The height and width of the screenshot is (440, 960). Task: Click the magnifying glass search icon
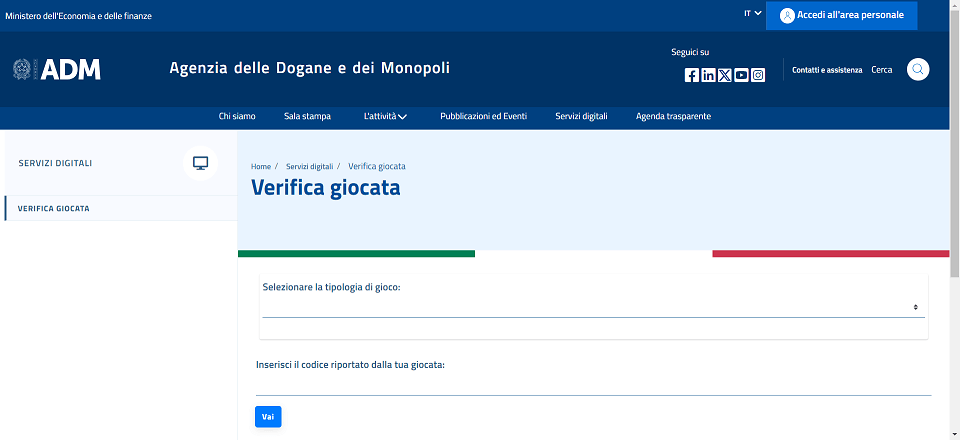tap(918, 69)
